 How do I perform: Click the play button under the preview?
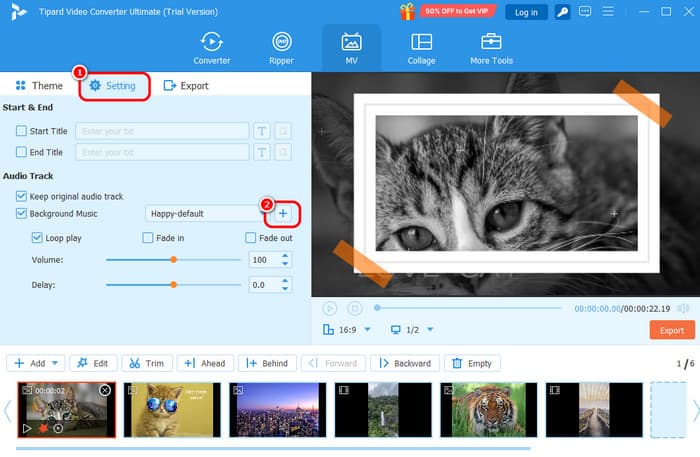tap(330, 309)
